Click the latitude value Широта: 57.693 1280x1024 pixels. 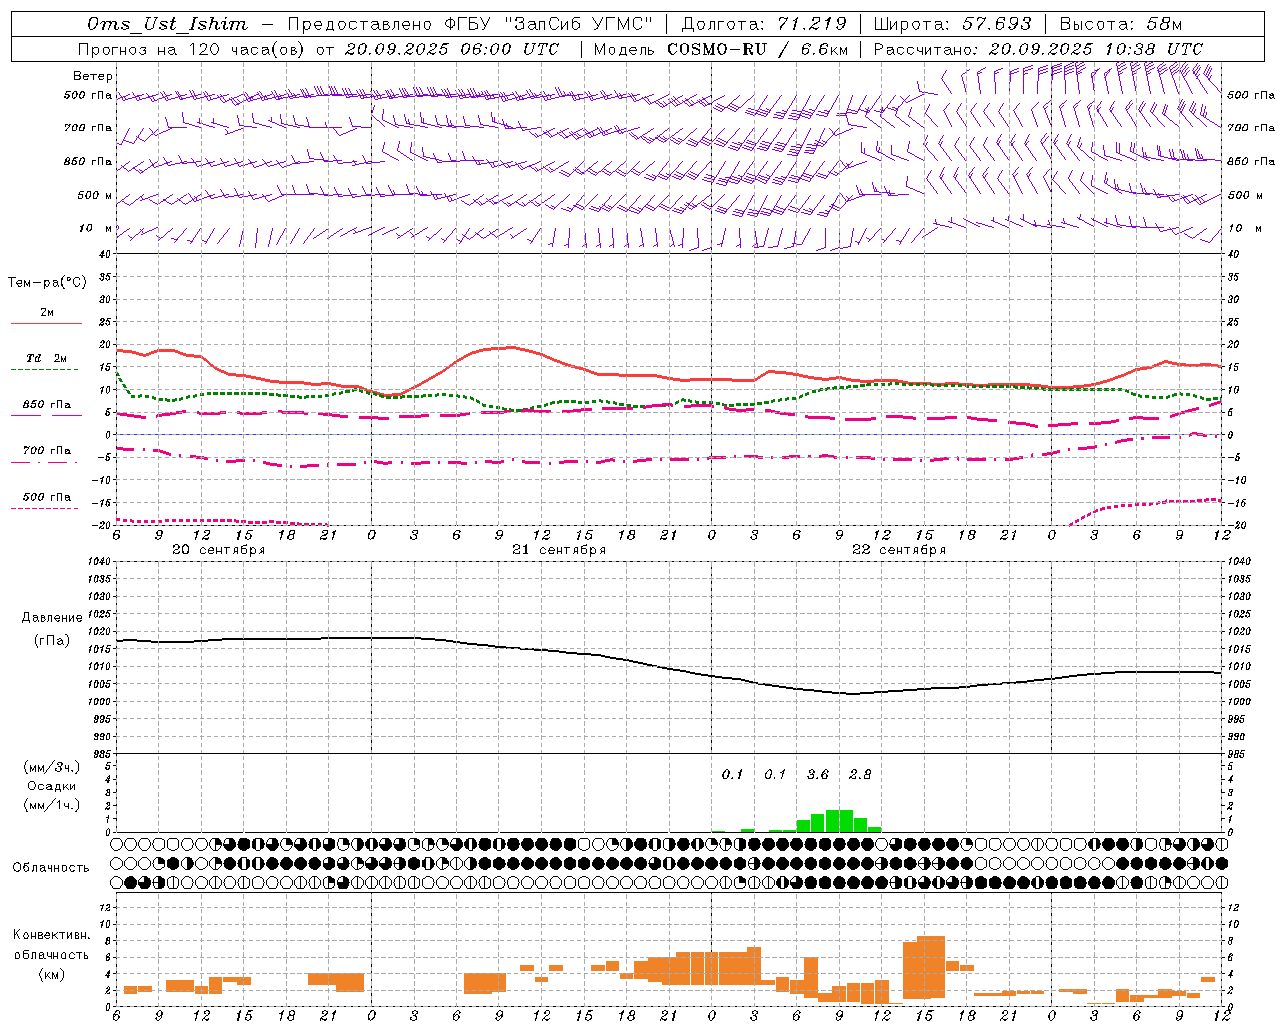(952, 24)
